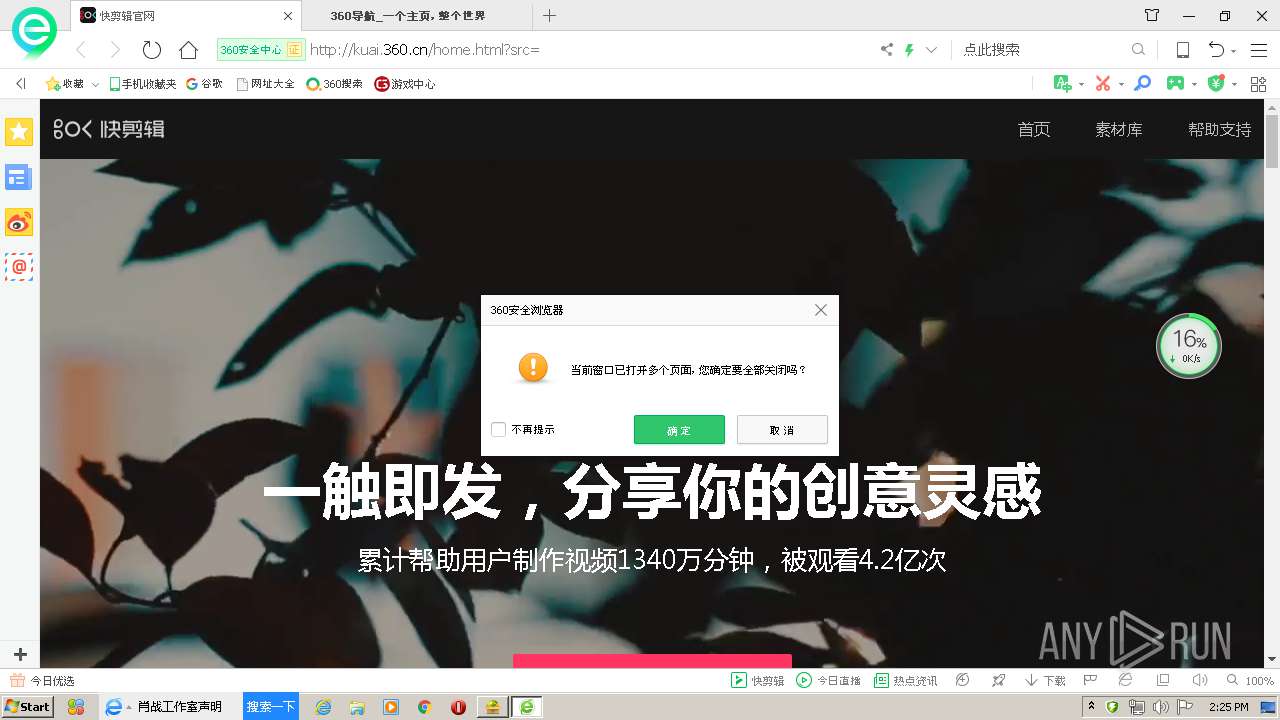Open 帮助支持 in the site navigation
This screenshot has width=1280, height=720.
(1219, 129)
